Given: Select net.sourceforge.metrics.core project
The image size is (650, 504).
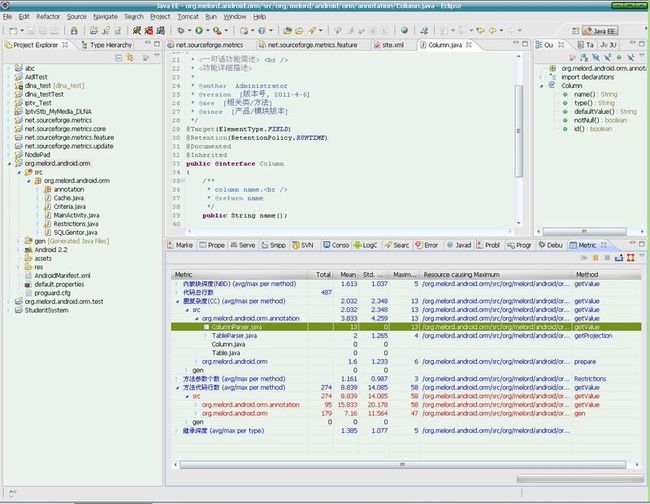Looking at the screenshot, I should pos(65,129).
